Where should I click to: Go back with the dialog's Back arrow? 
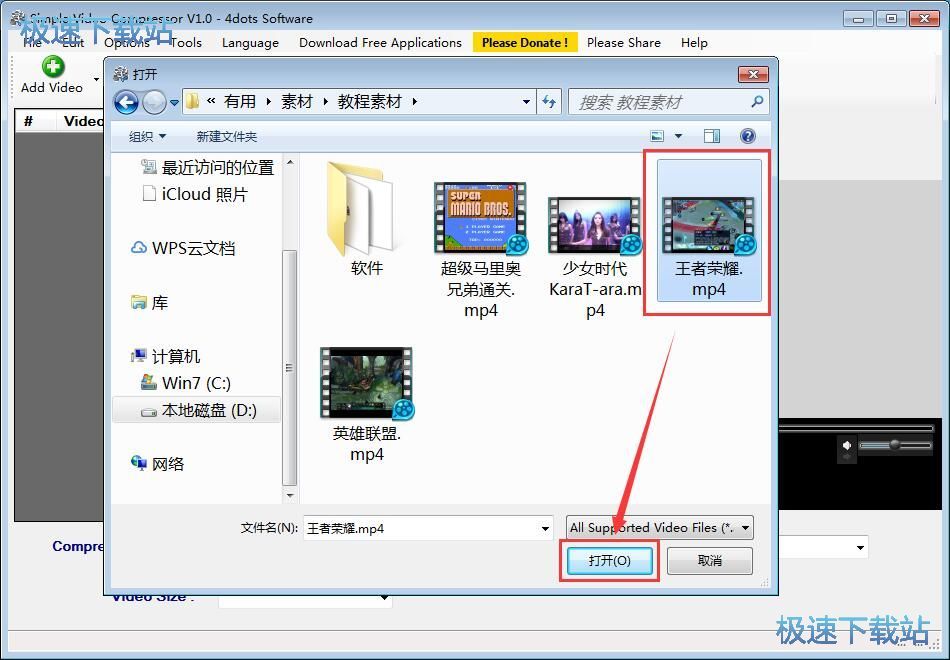coord(126,102)
